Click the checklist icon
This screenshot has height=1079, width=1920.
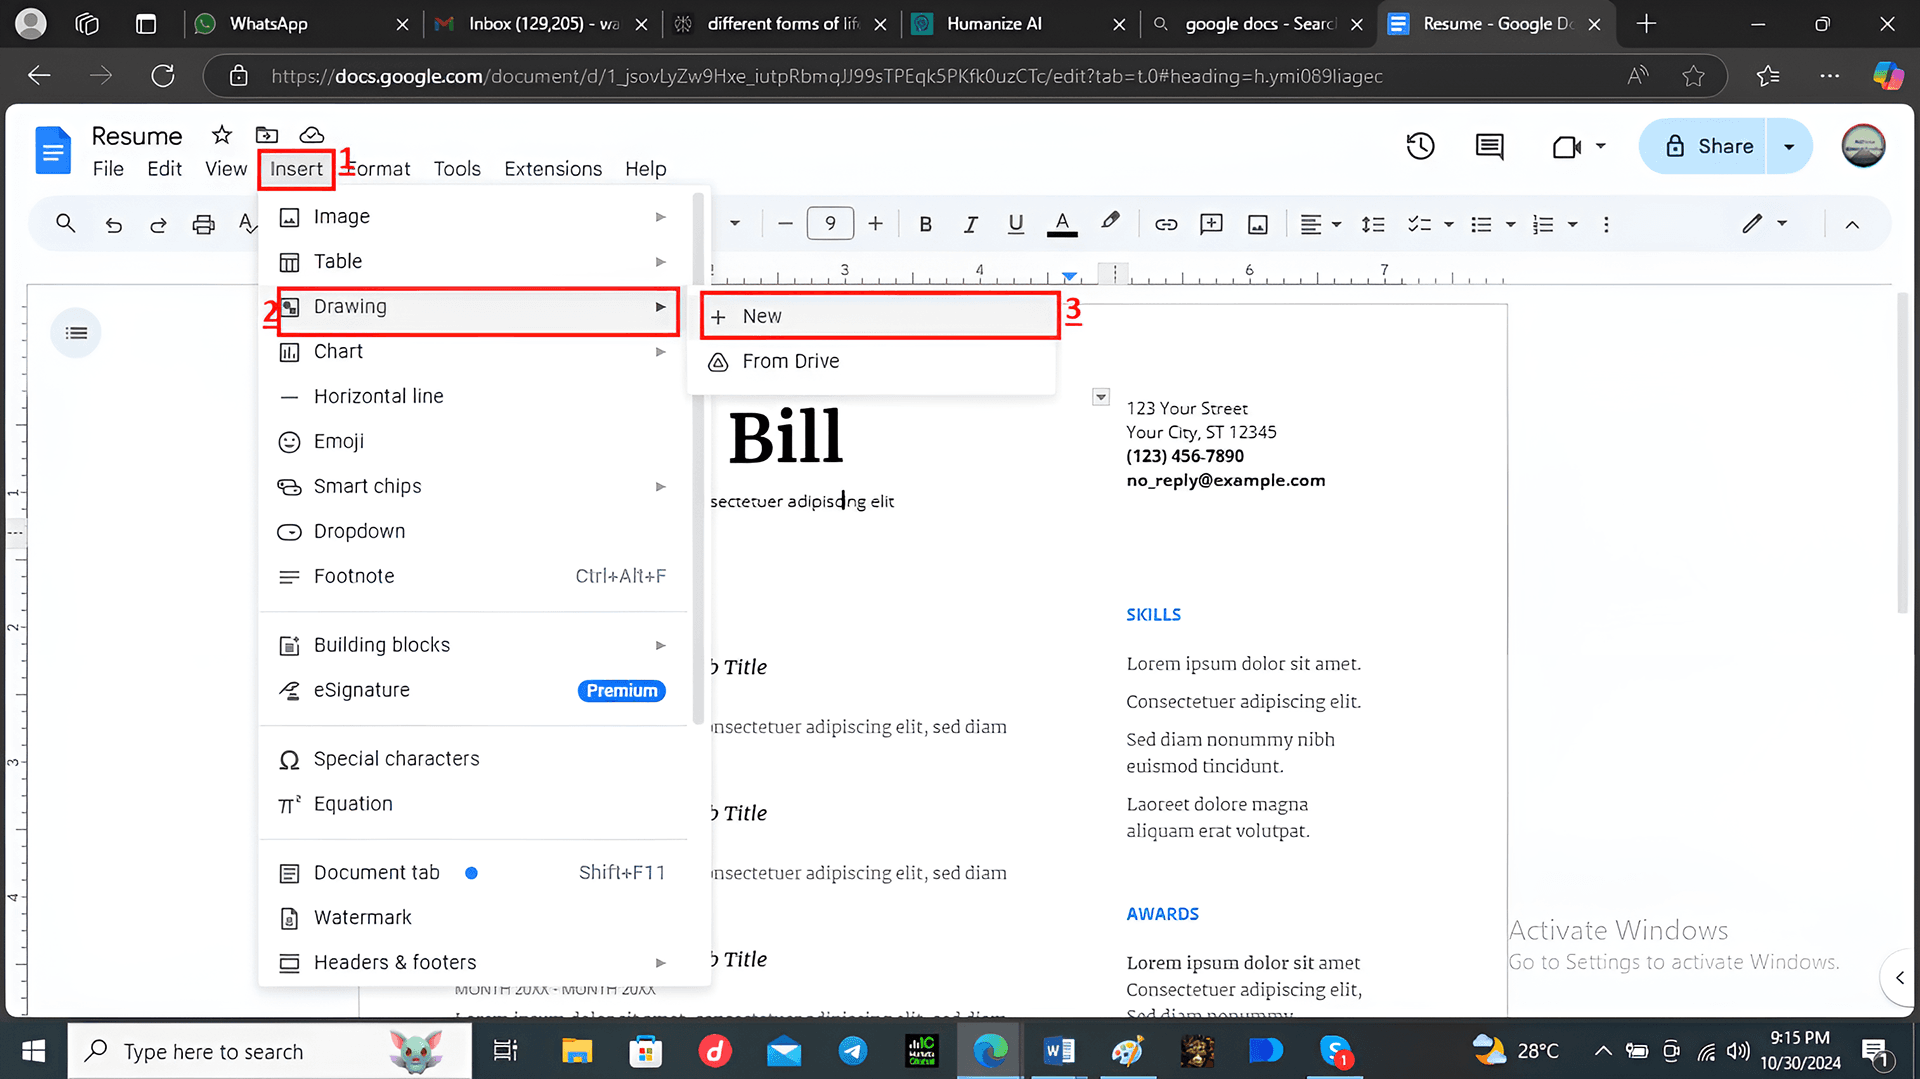[x=1419, y=225]
